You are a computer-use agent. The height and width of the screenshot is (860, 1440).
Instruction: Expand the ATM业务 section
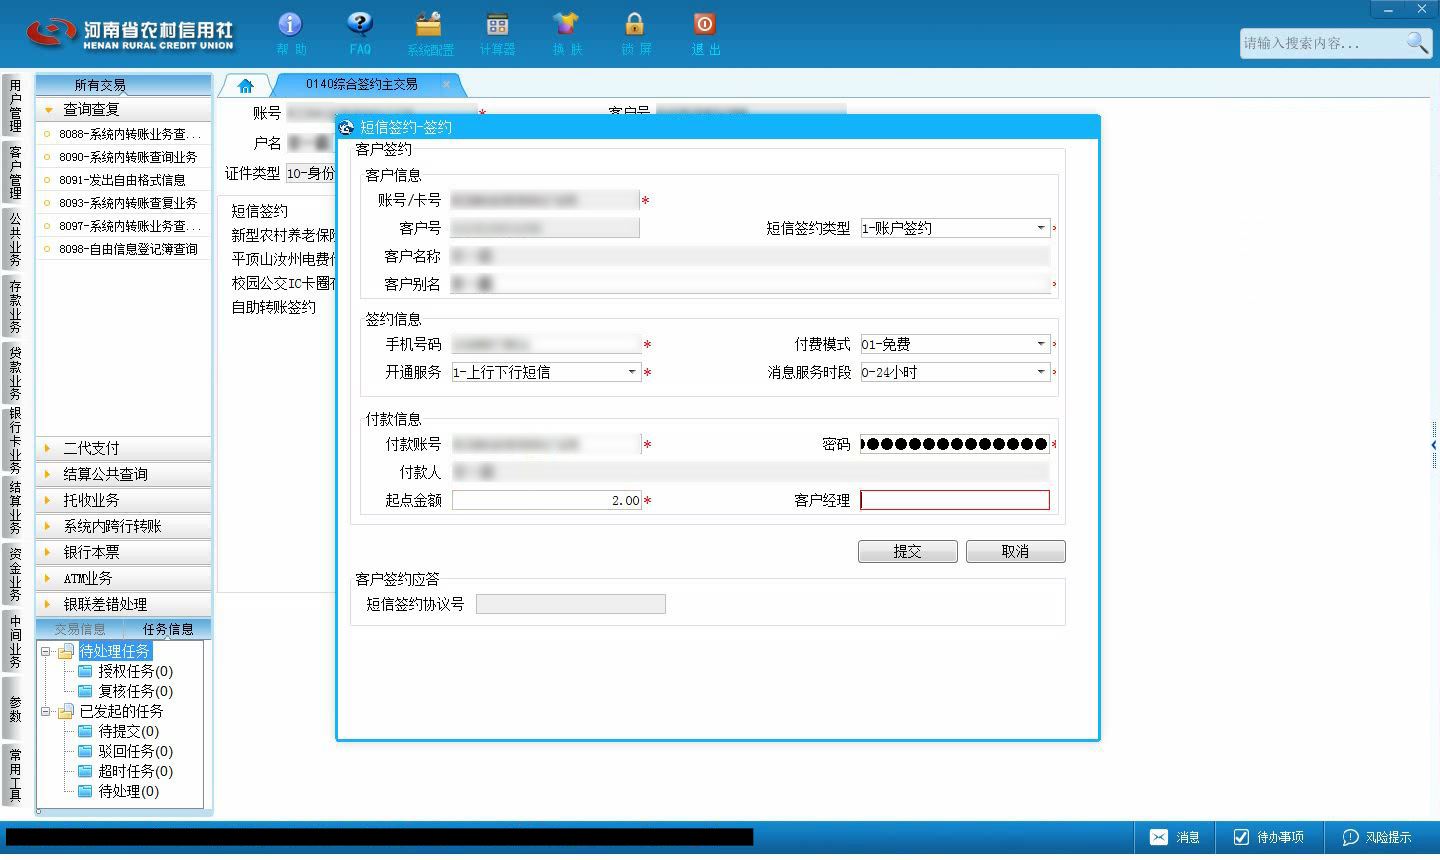[x=124, y=578]
